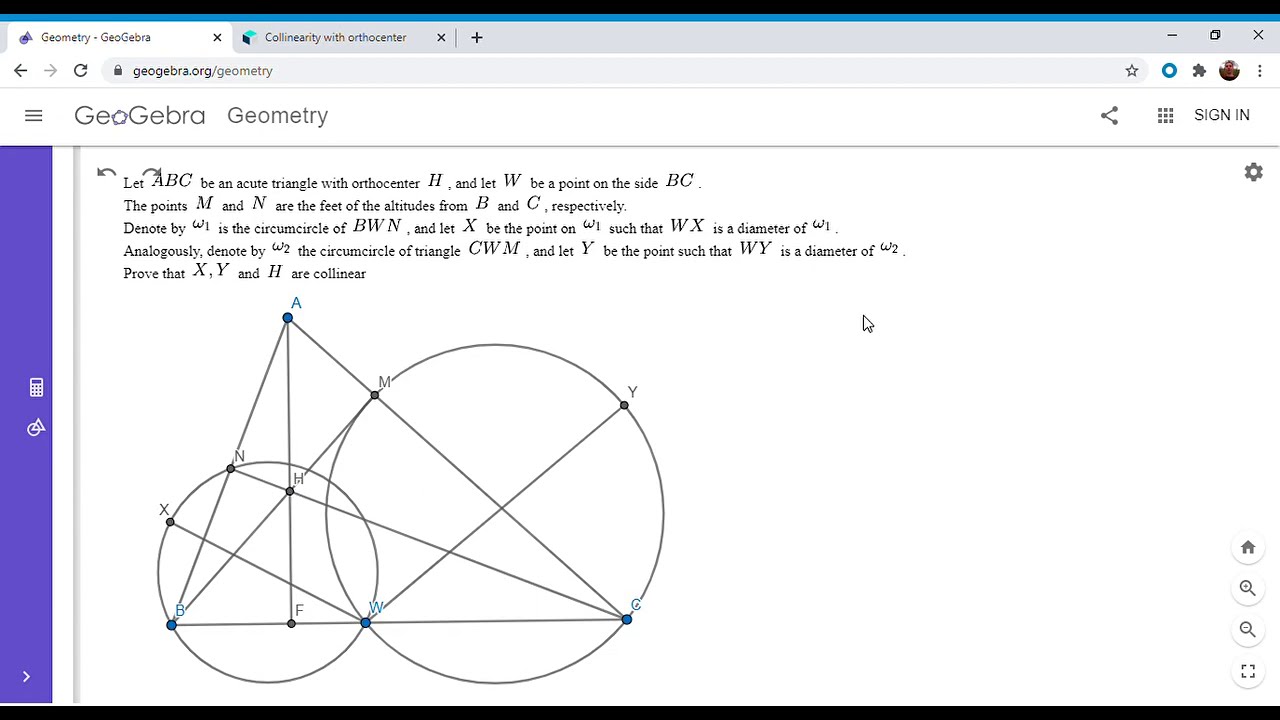
Task: Toggle fullscreen mode
Action: coord(1248,671)
